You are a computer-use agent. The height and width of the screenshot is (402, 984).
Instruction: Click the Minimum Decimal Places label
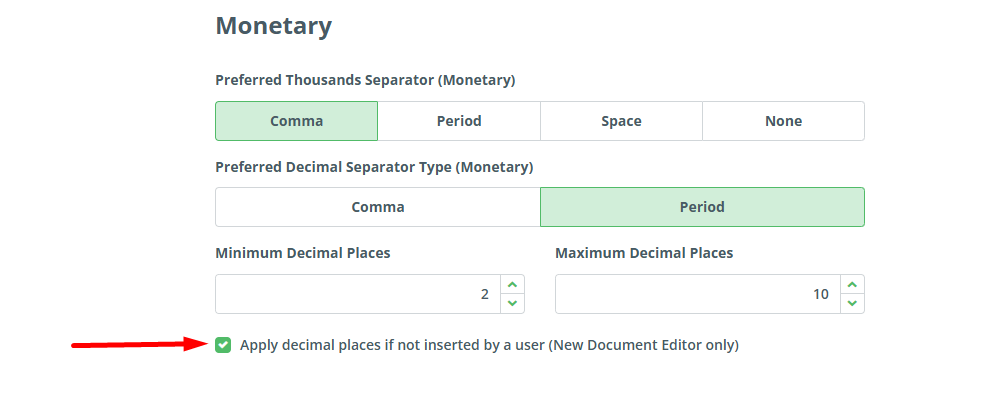tap(302, 252)
